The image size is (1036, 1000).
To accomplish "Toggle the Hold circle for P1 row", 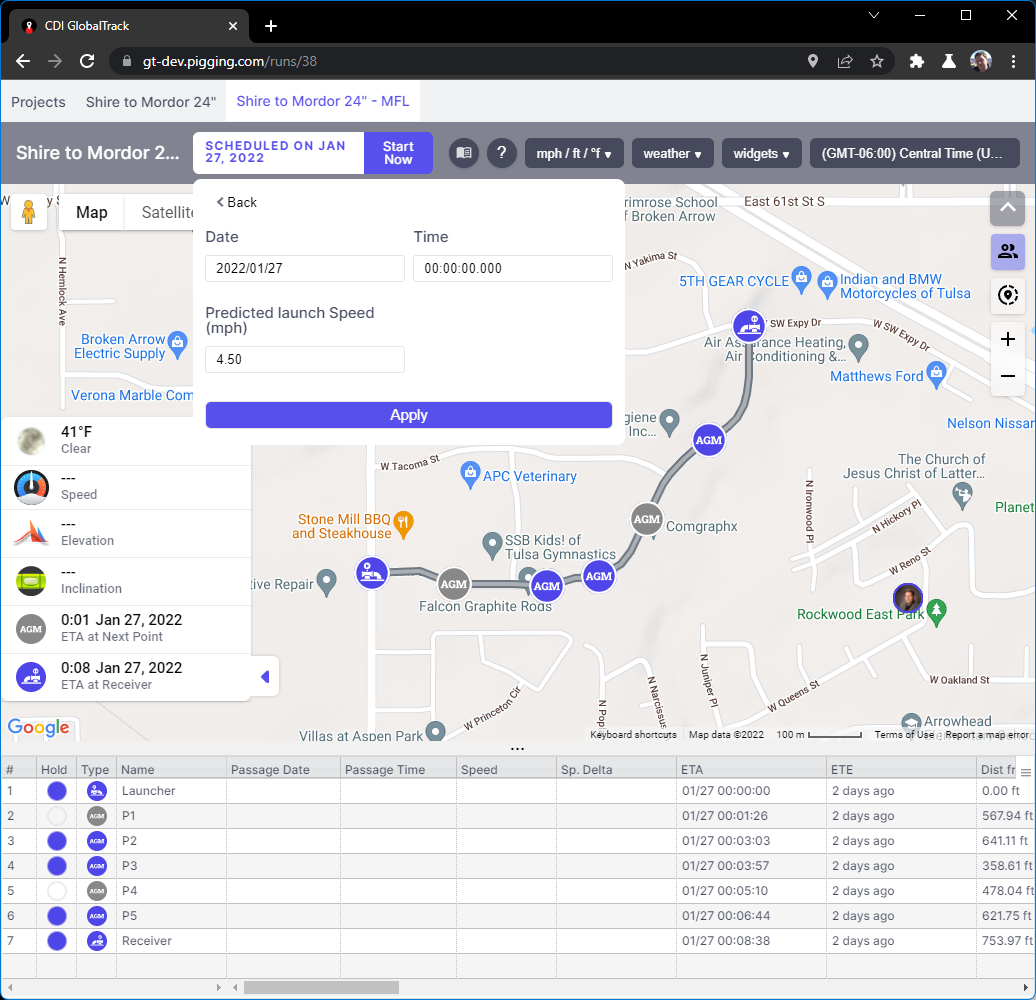I will 57,816.
